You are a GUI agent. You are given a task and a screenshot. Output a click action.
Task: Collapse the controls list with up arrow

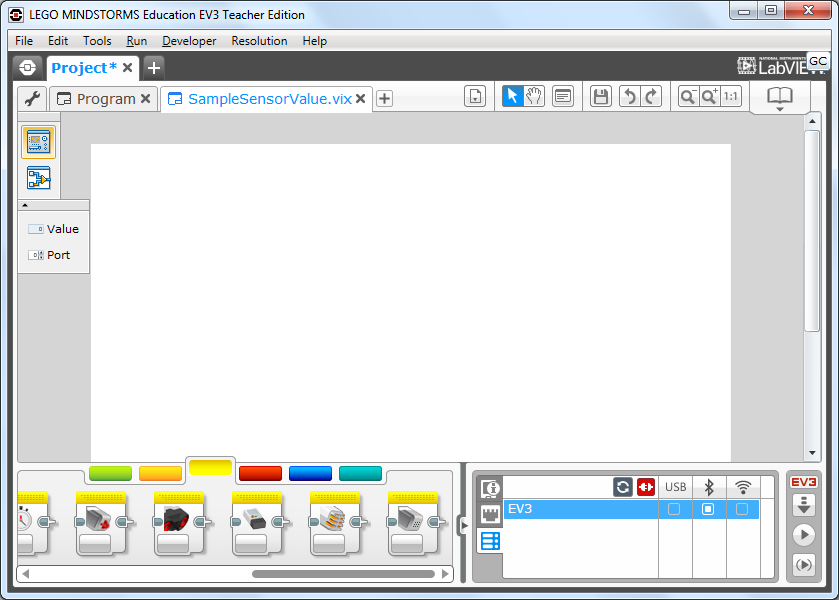(25, 205)
